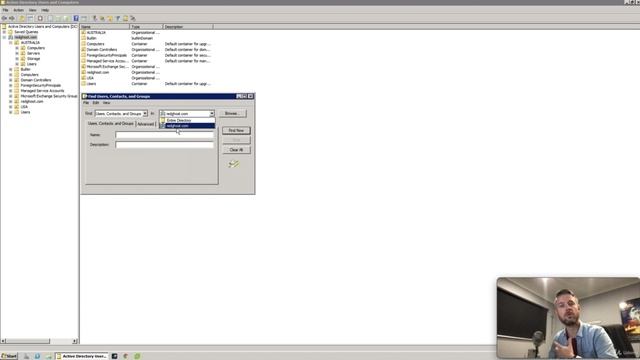Screen dimensions: 640x360
Task: Click the folder icon beside the Back/Forward arrows
Action: (22, 18)
